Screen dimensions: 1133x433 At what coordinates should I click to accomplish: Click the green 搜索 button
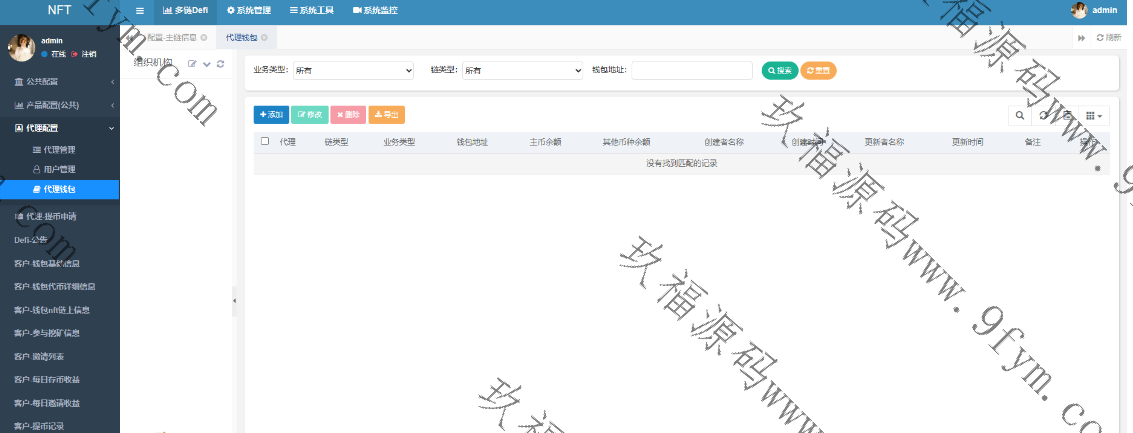779,70
